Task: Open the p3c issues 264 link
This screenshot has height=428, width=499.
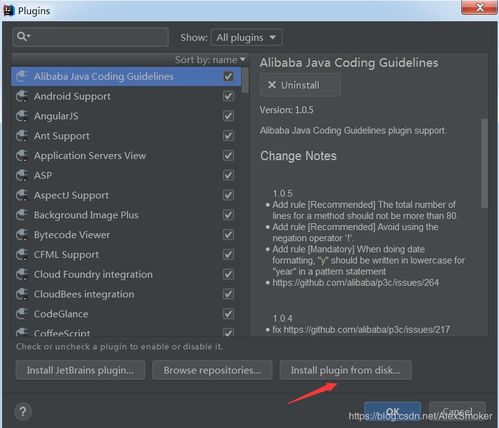Action: click(355, 283)
